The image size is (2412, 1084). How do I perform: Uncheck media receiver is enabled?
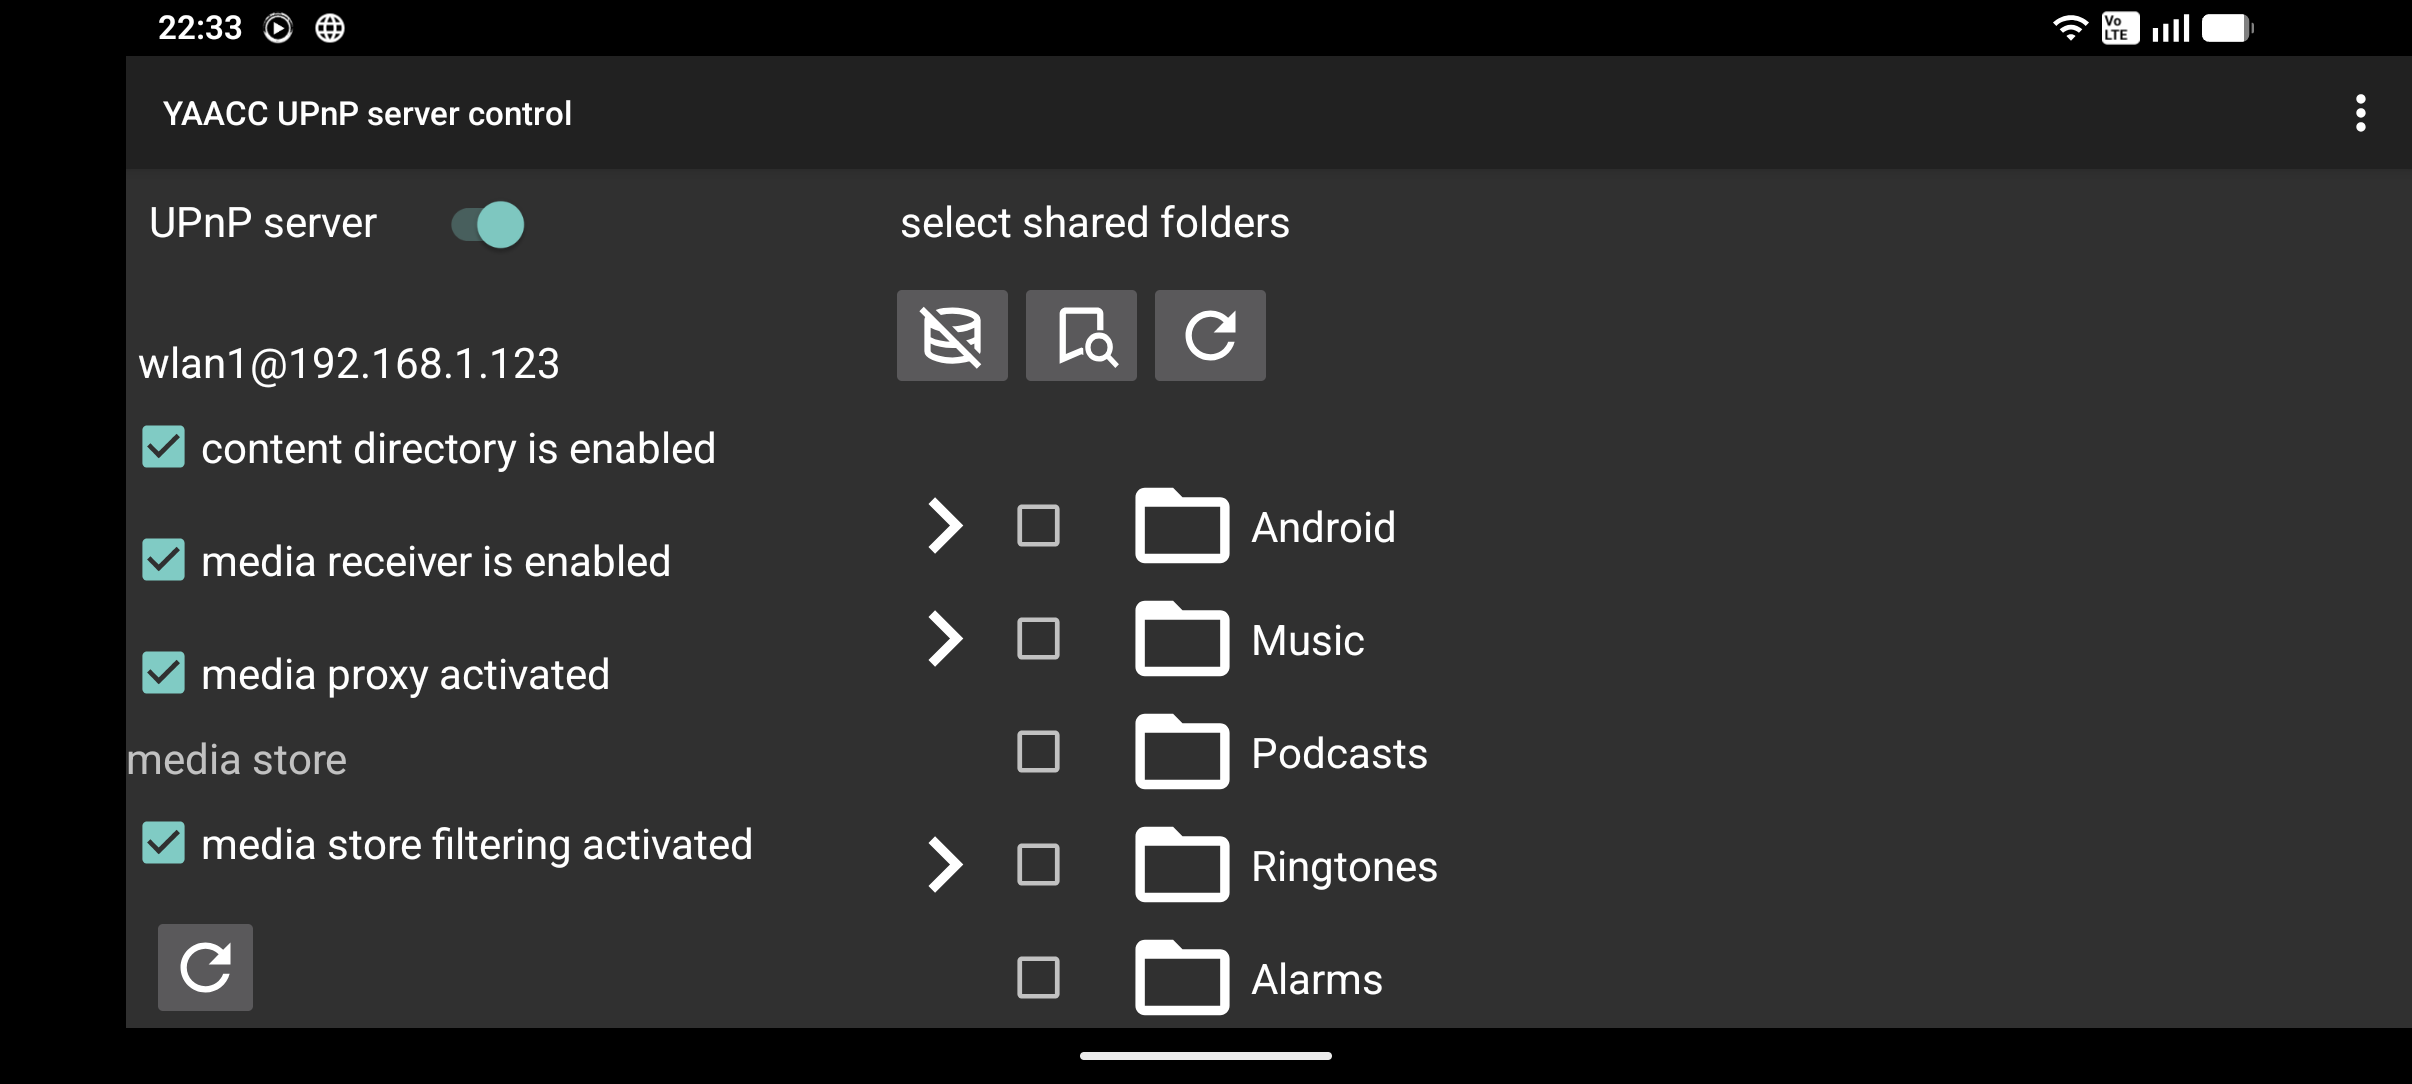pyautogui.click(x=164, y=561)
